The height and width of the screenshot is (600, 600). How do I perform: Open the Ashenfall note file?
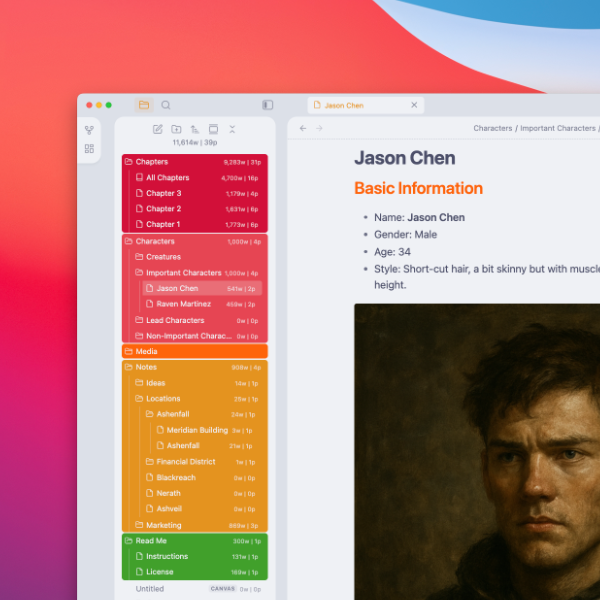coord(207,446)
